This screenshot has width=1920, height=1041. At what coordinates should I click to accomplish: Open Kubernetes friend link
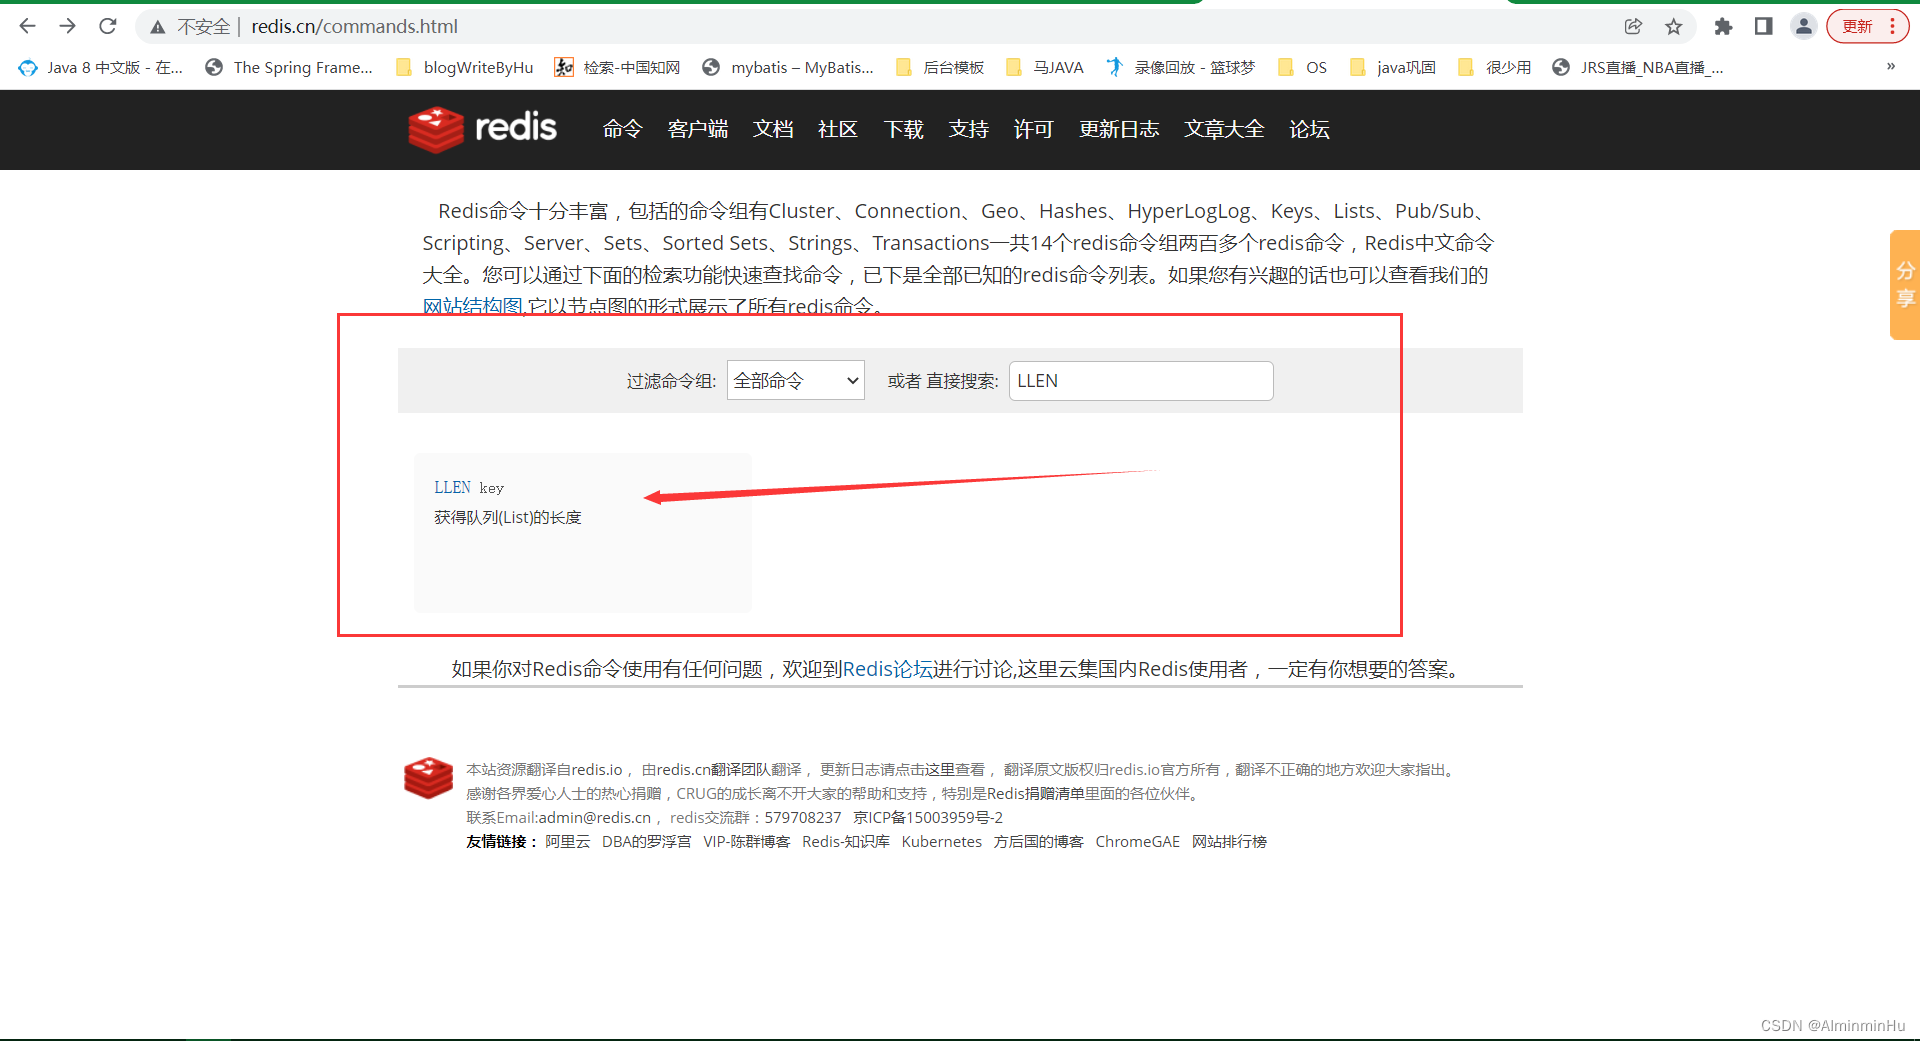(x=941, y=842)
